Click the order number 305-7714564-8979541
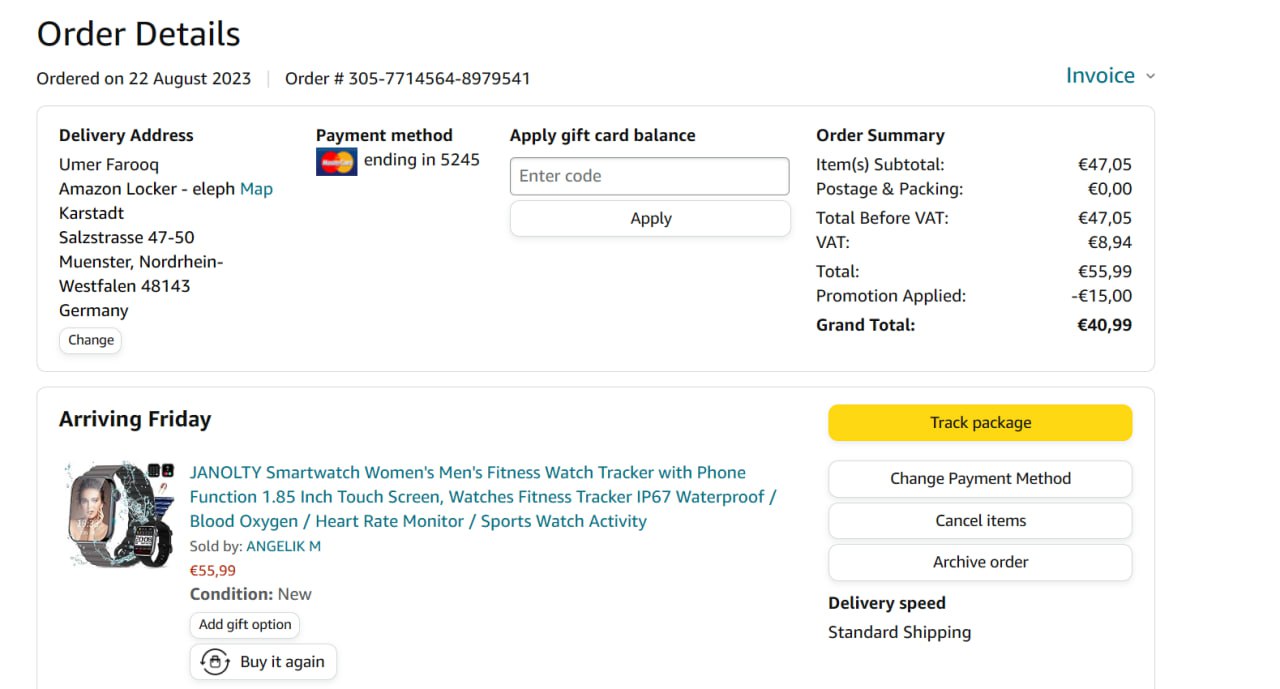Viewport: 1280px width, 689px height. click(439, 78)
